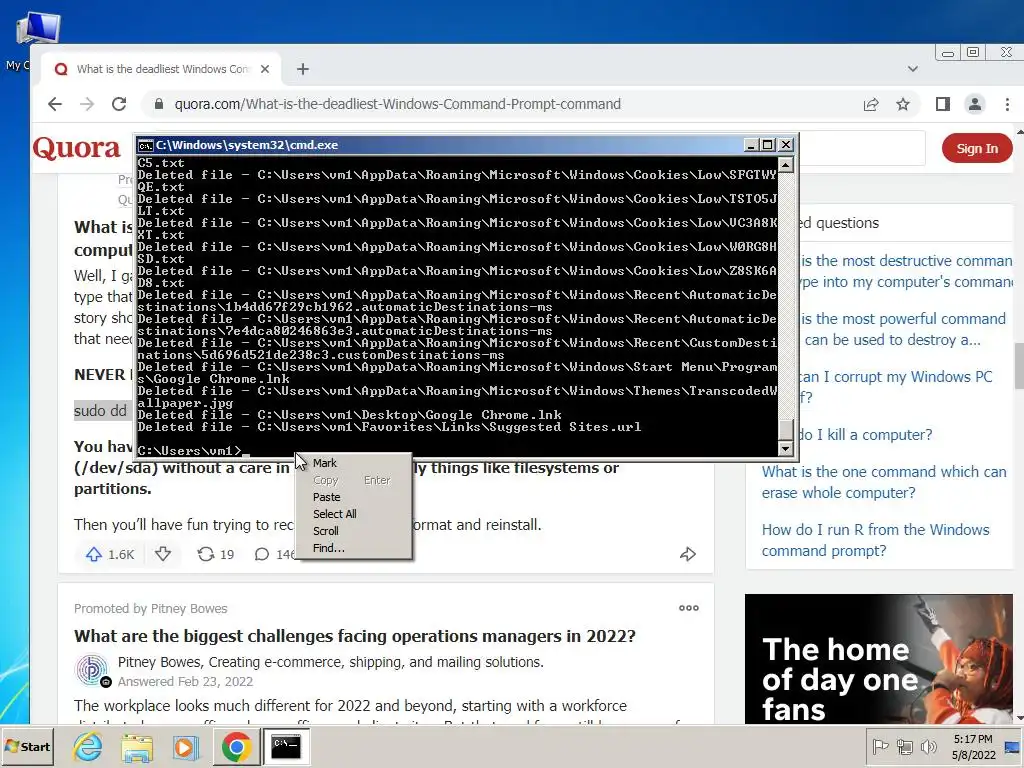Open the three-dot menu on promoted post
1024x768 pixels.
click(x=688, y=608)
